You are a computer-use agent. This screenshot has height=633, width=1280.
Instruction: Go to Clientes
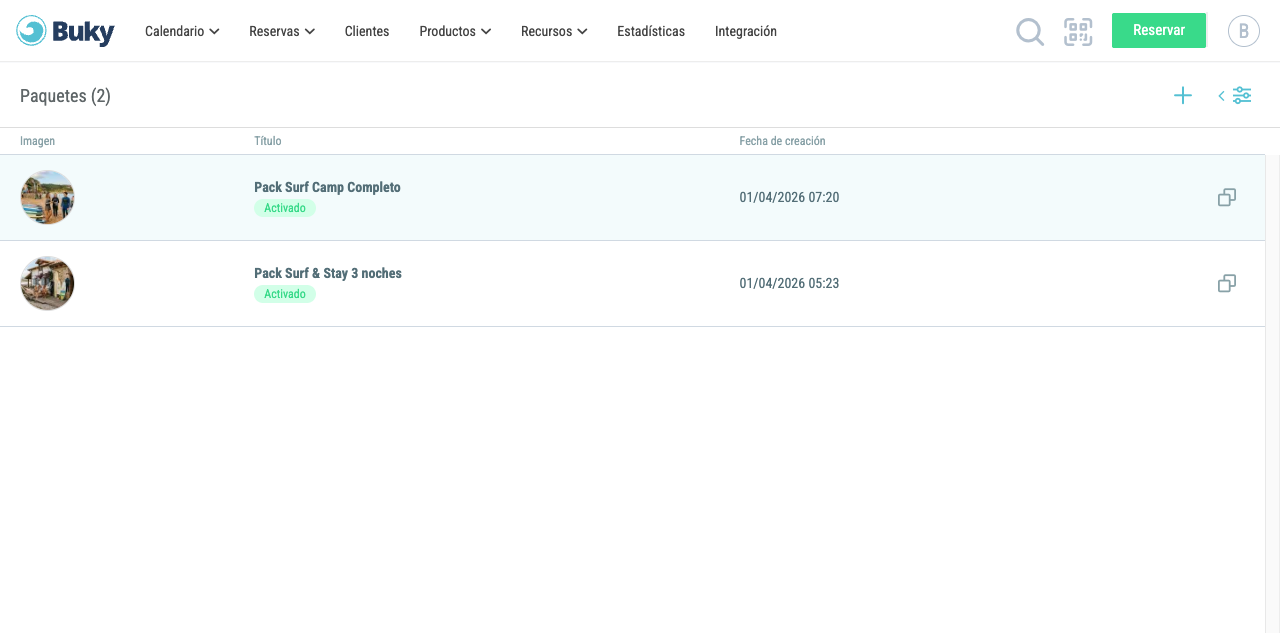367,31
